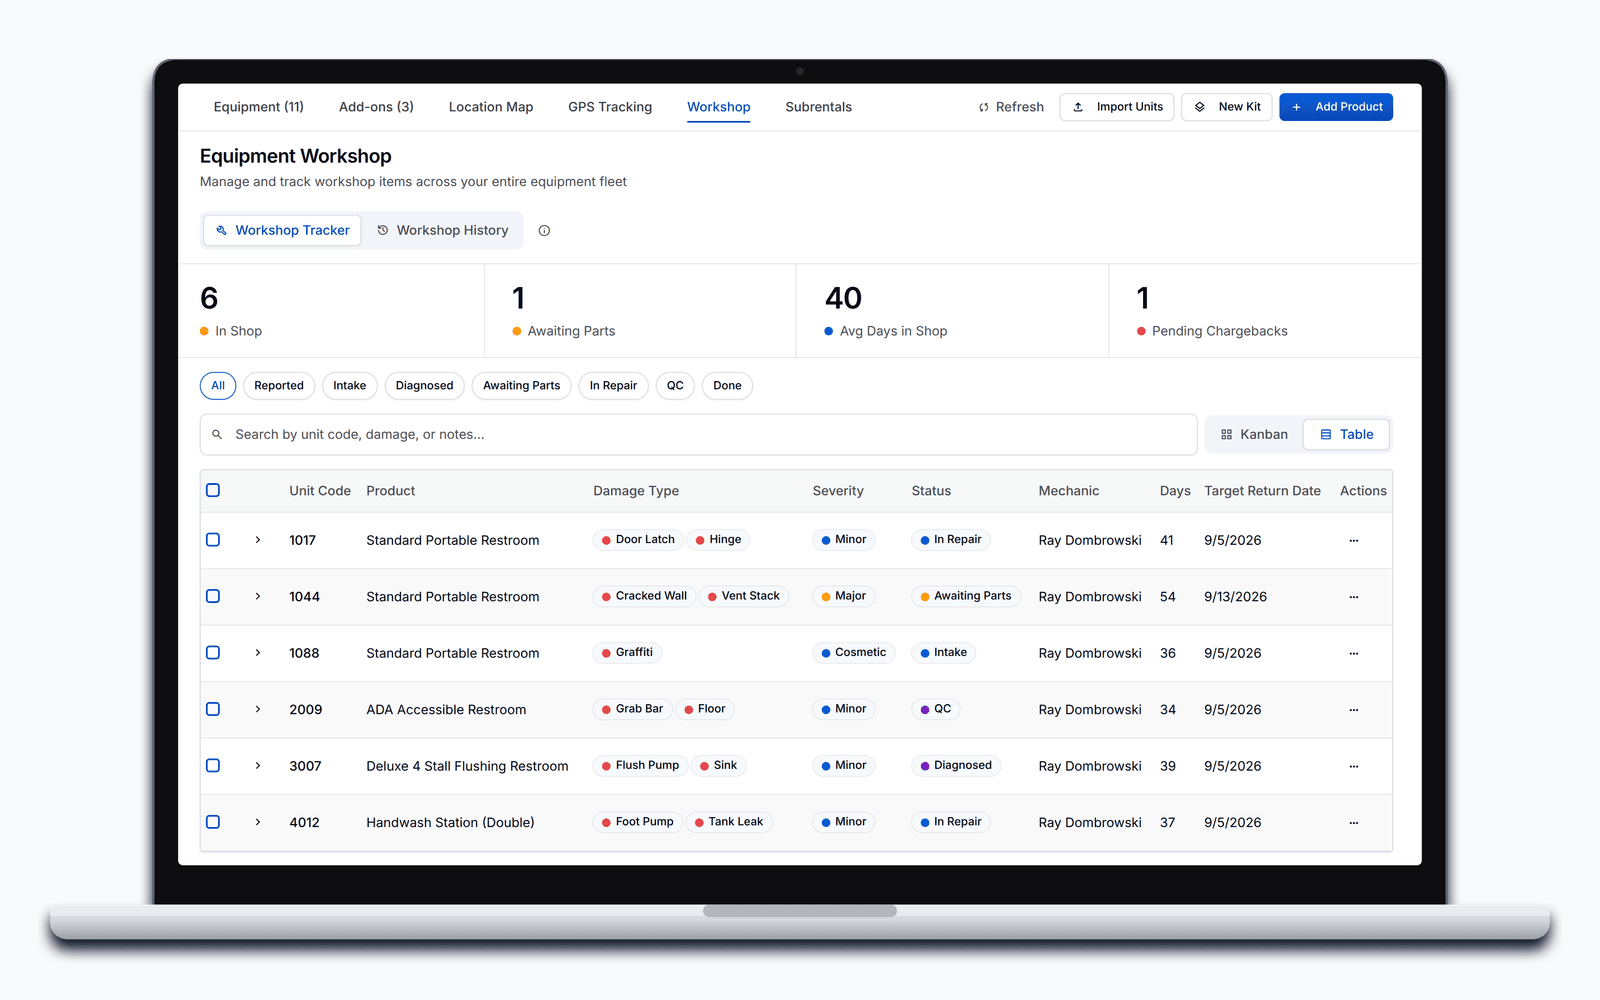Click the Refresh button
Image resolution: width=1600 pixels, height=1000 pixels.
click(1011, 107)
